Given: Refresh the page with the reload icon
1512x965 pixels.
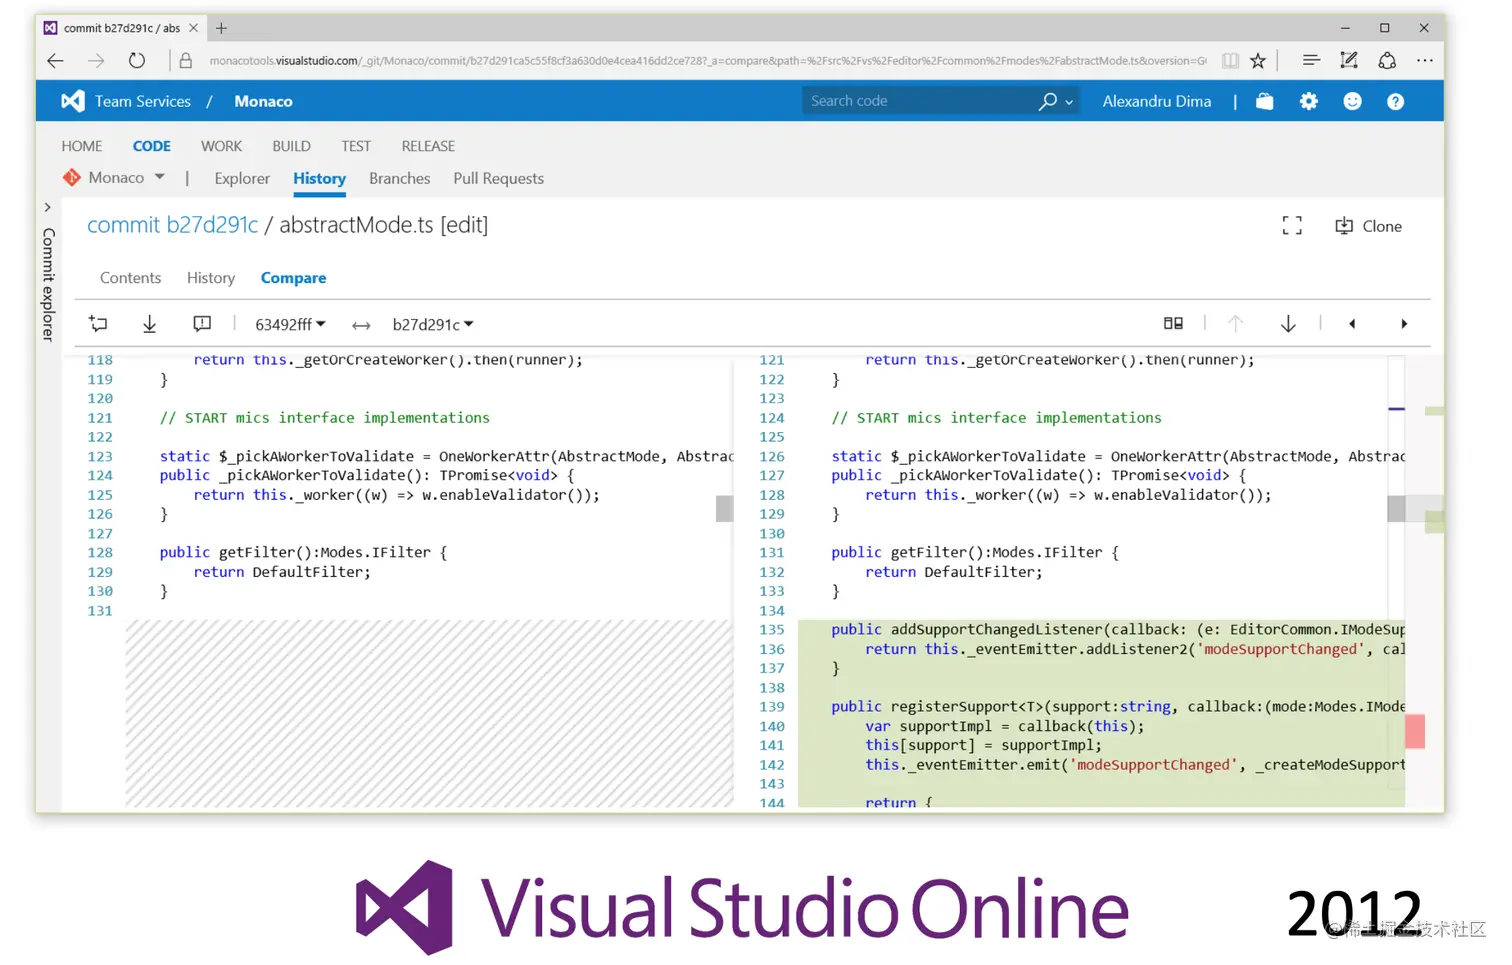Looking at the screenshot, I should 137,61.
